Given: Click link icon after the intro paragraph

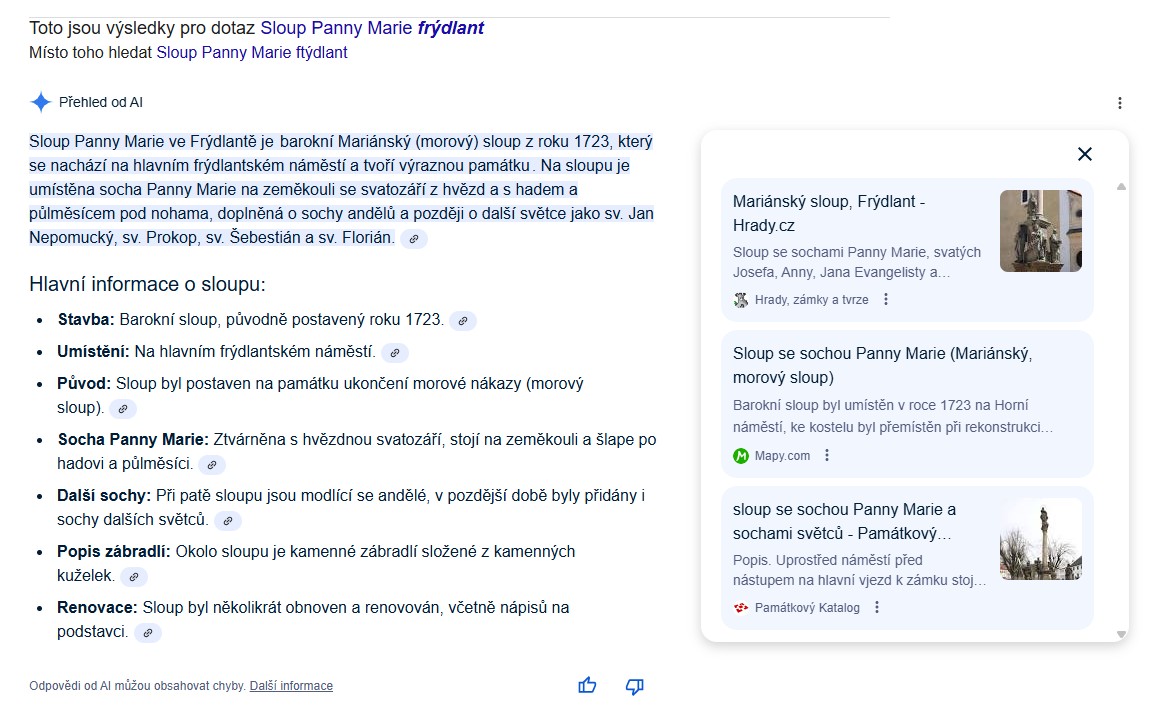Looking at the screenshot, I should [x=414, y=239].
